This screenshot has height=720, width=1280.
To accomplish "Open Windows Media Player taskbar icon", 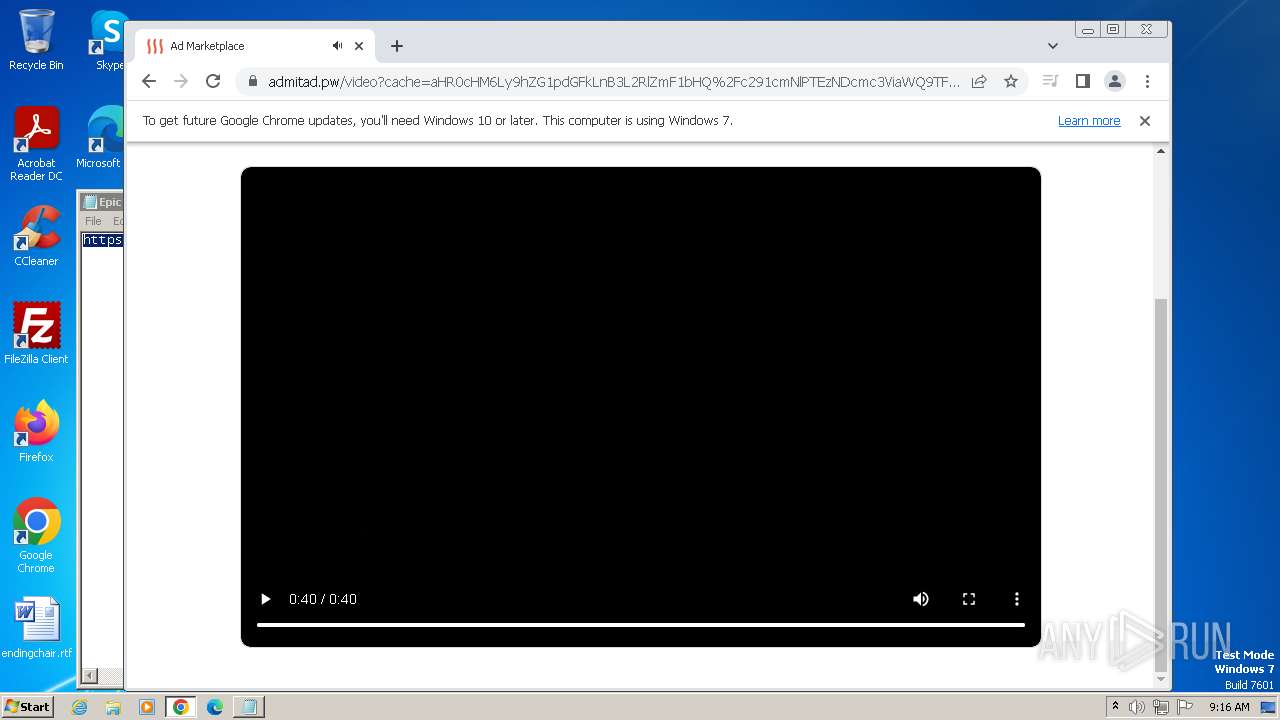I will pos(147,707).
